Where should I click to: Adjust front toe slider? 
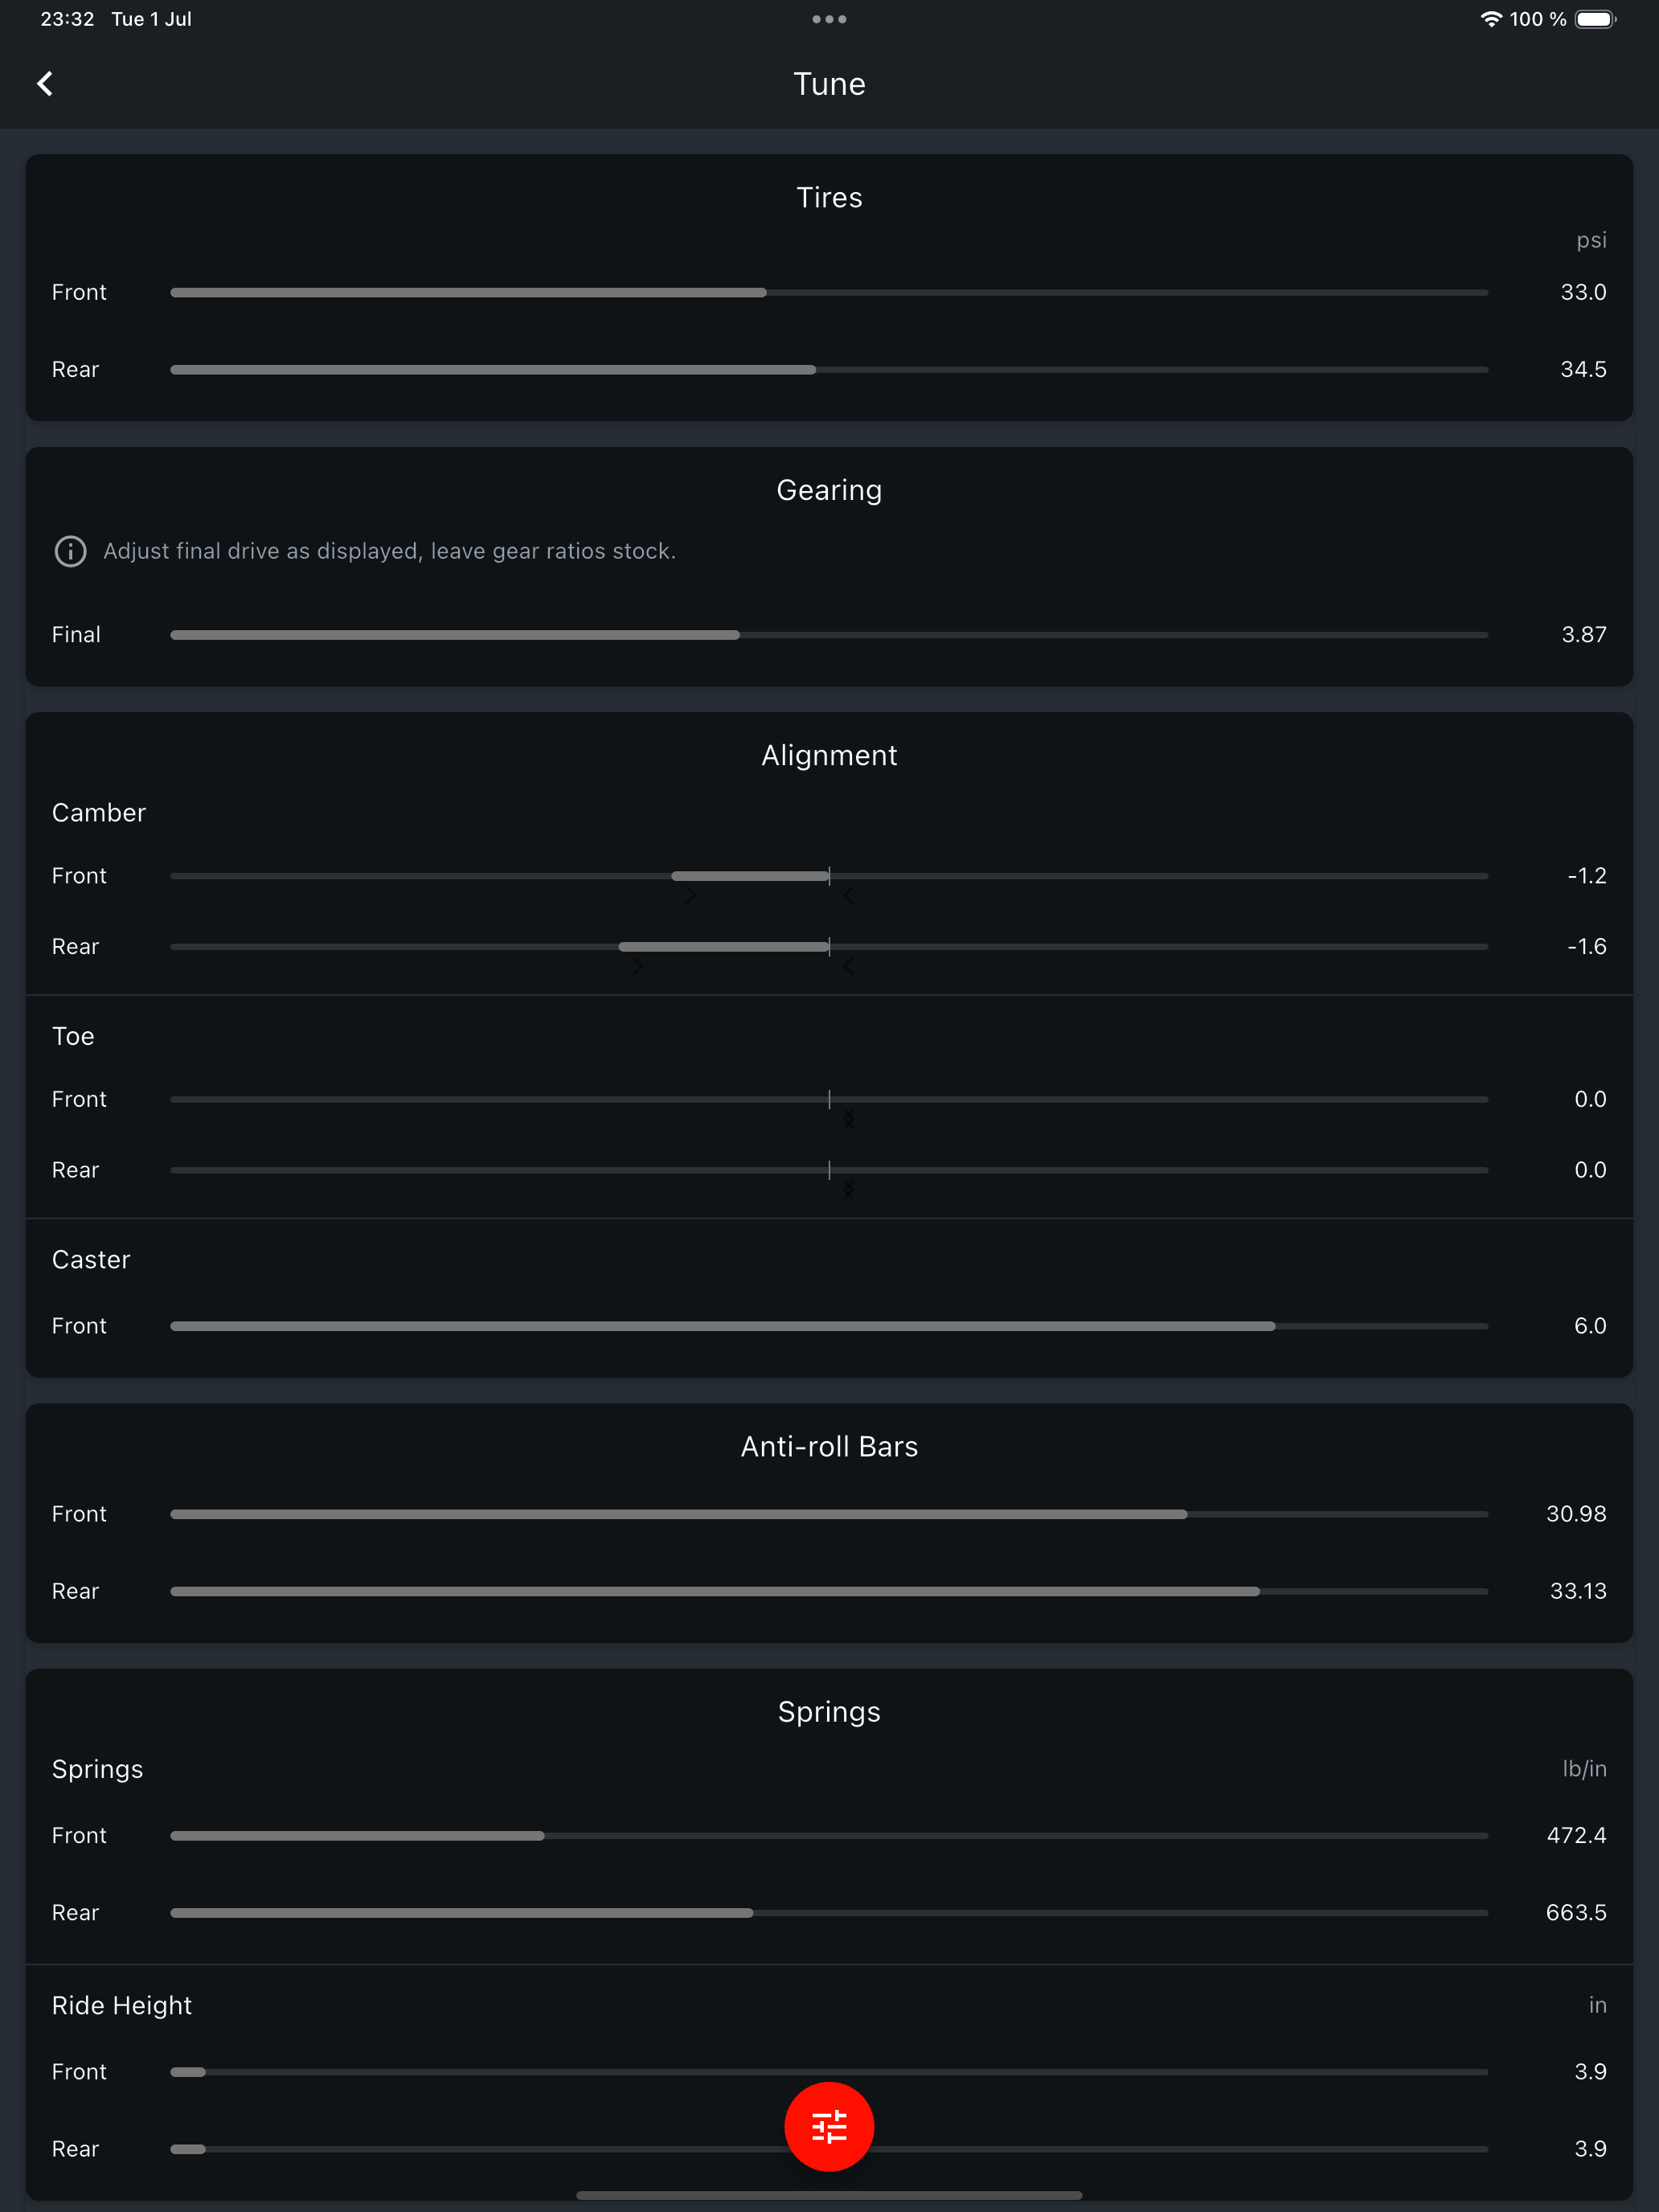829,1100
